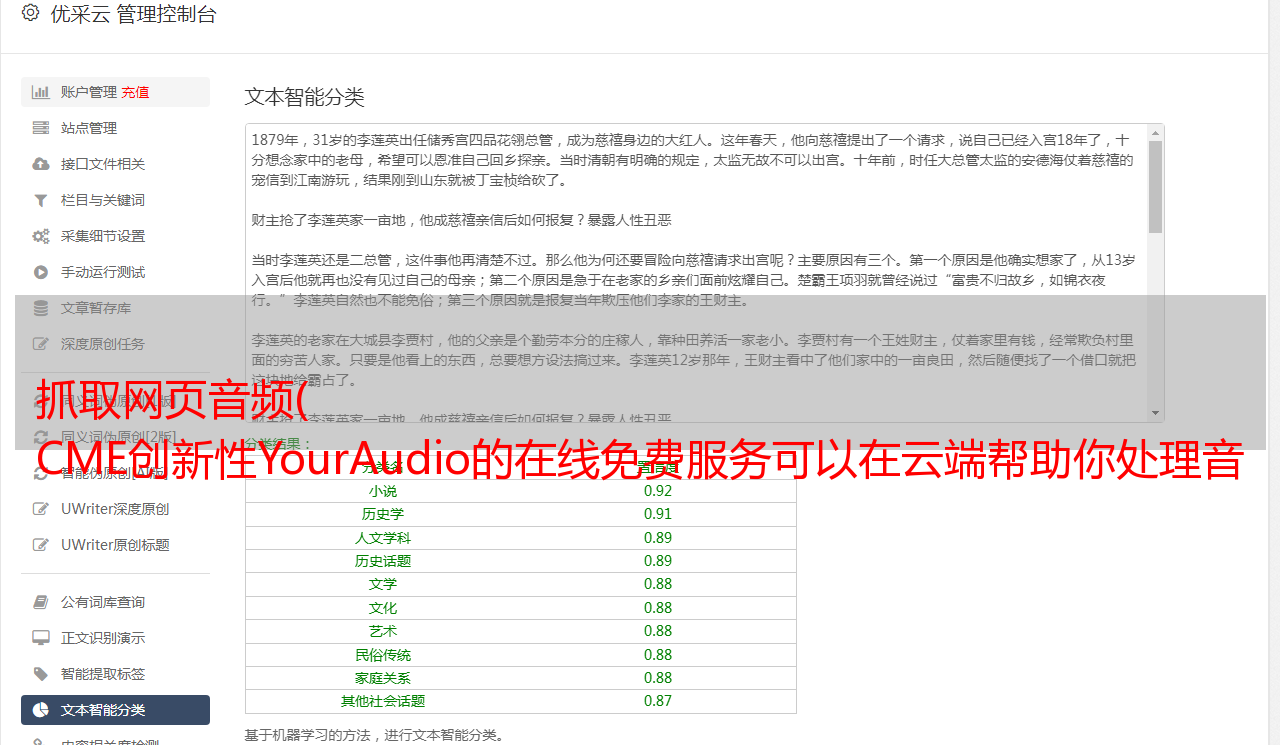Click the edit icon for UWriter深度原创
Screen dimensions: 1280x745
pyautogui.click(x=41, y=509)
